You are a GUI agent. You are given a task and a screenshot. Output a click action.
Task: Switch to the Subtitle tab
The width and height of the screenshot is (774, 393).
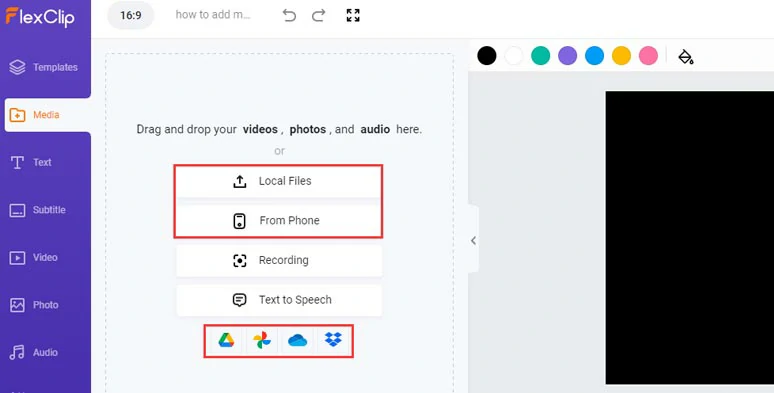click(38, 210)
